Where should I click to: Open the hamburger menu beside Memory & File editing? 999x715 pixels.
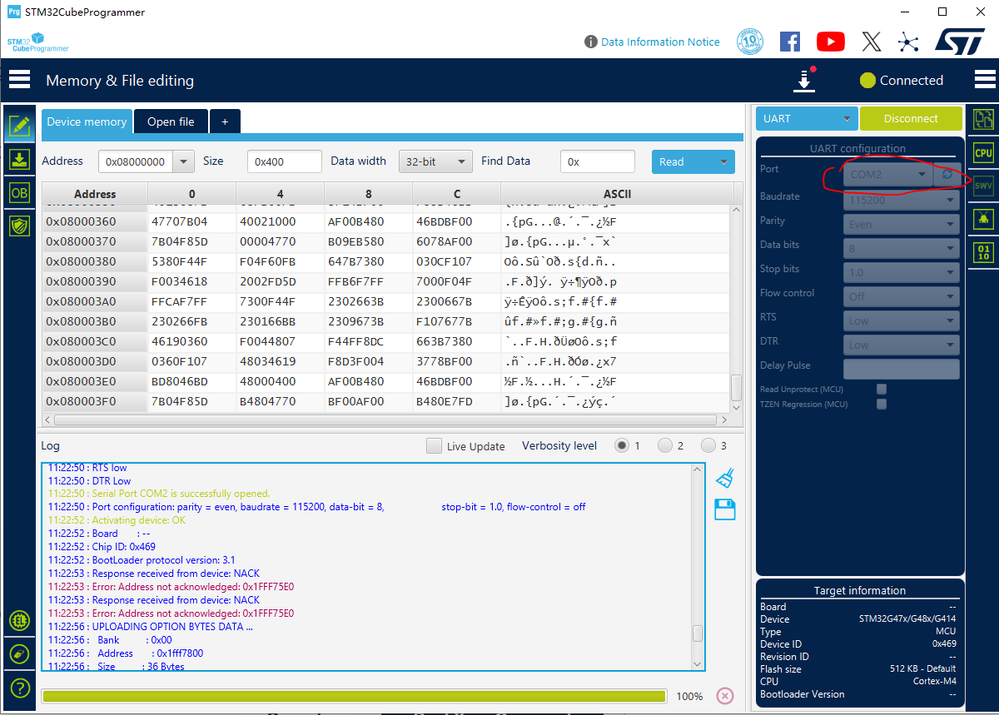click(19, 80)
